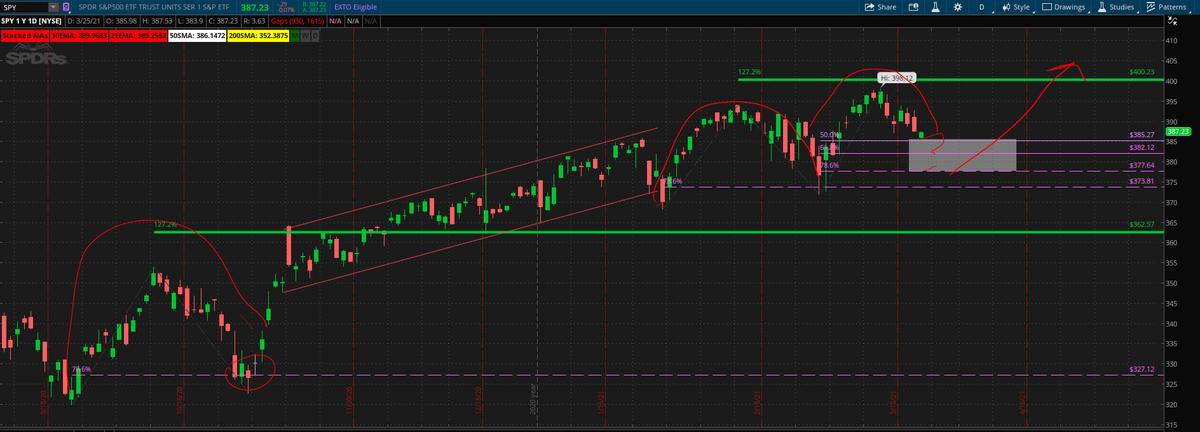1200x432 pixels.
Task: Open the Studies menu
Action: (x=1117, y=7)
